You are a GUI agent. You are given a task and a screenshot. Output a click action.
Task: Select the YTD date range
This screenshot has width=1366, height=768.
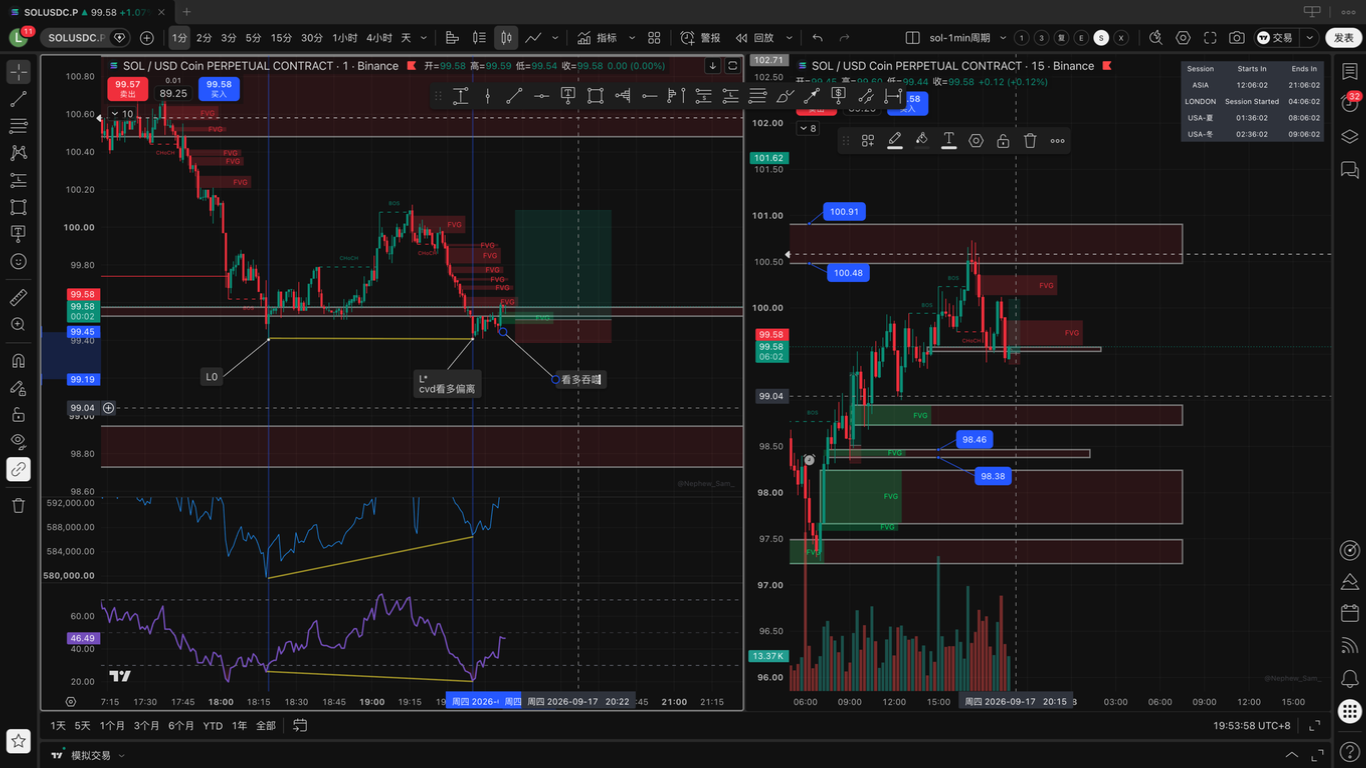point(213,725)
